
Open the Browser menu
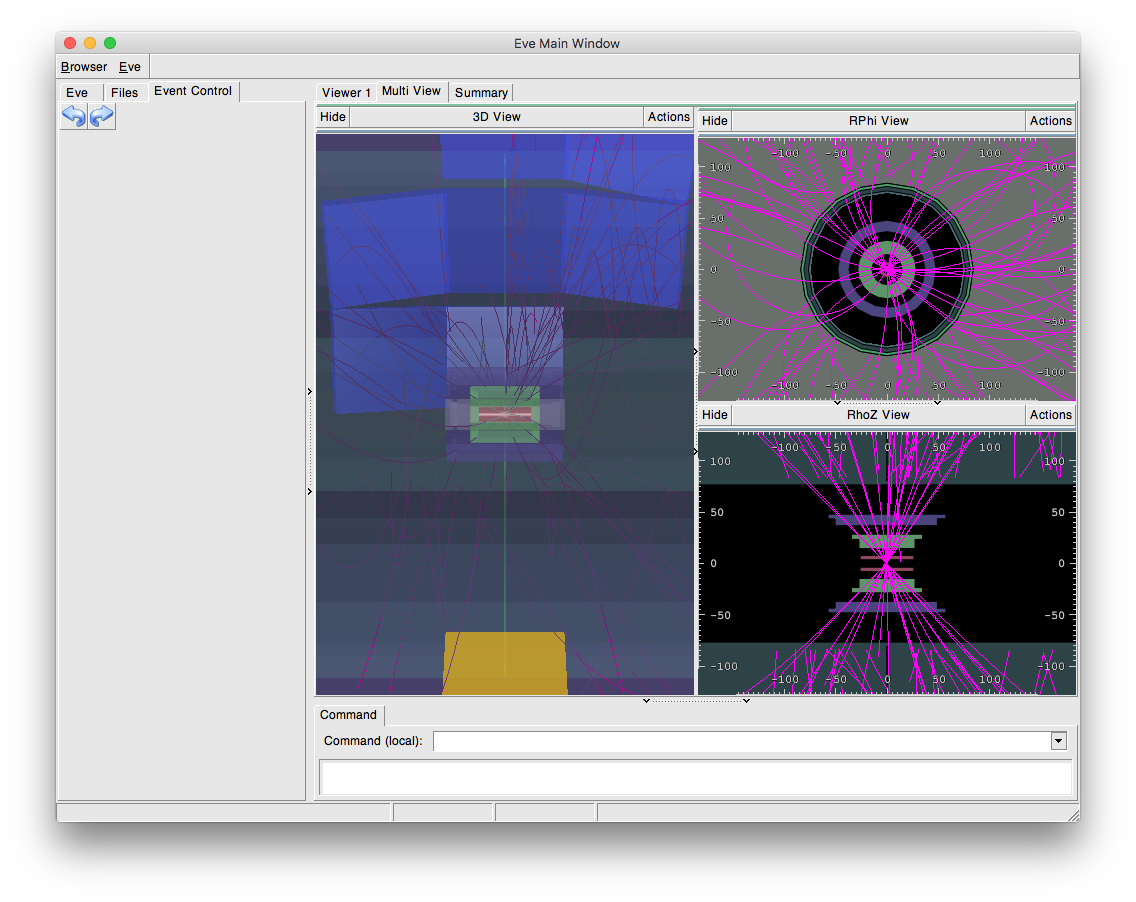[84, 67]
